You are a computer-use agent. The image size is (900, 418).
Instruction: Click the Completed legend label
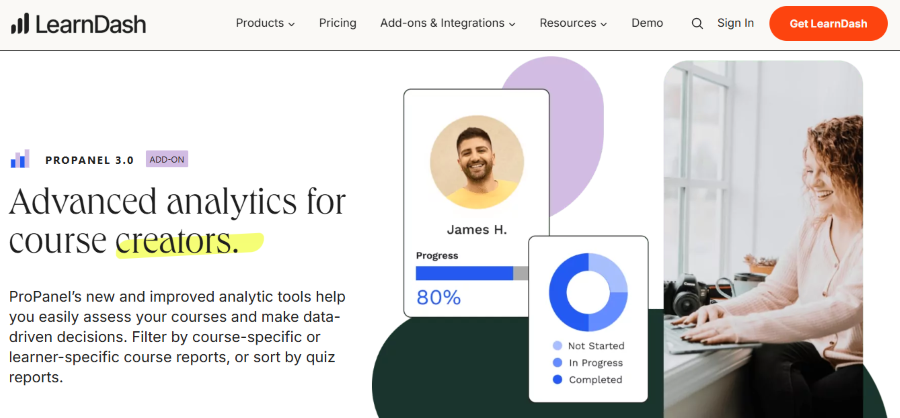(595, 380)
